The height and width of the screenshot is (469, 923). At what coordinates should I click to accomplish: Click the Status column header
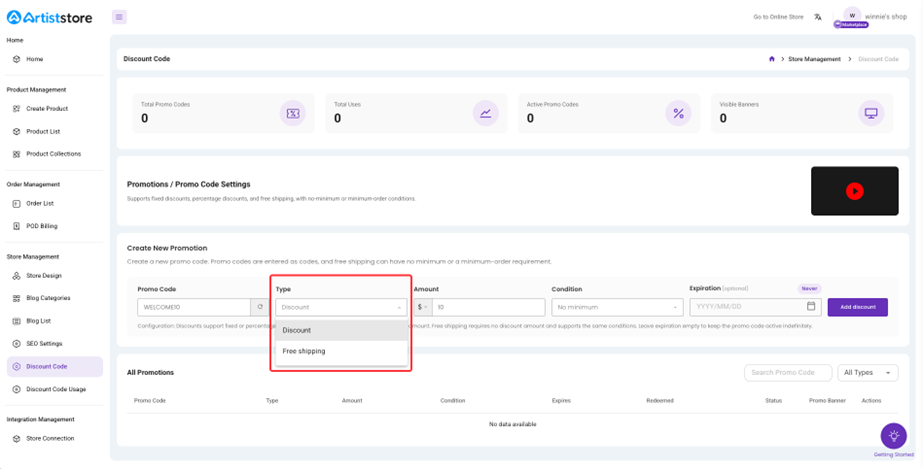[773, 401]
